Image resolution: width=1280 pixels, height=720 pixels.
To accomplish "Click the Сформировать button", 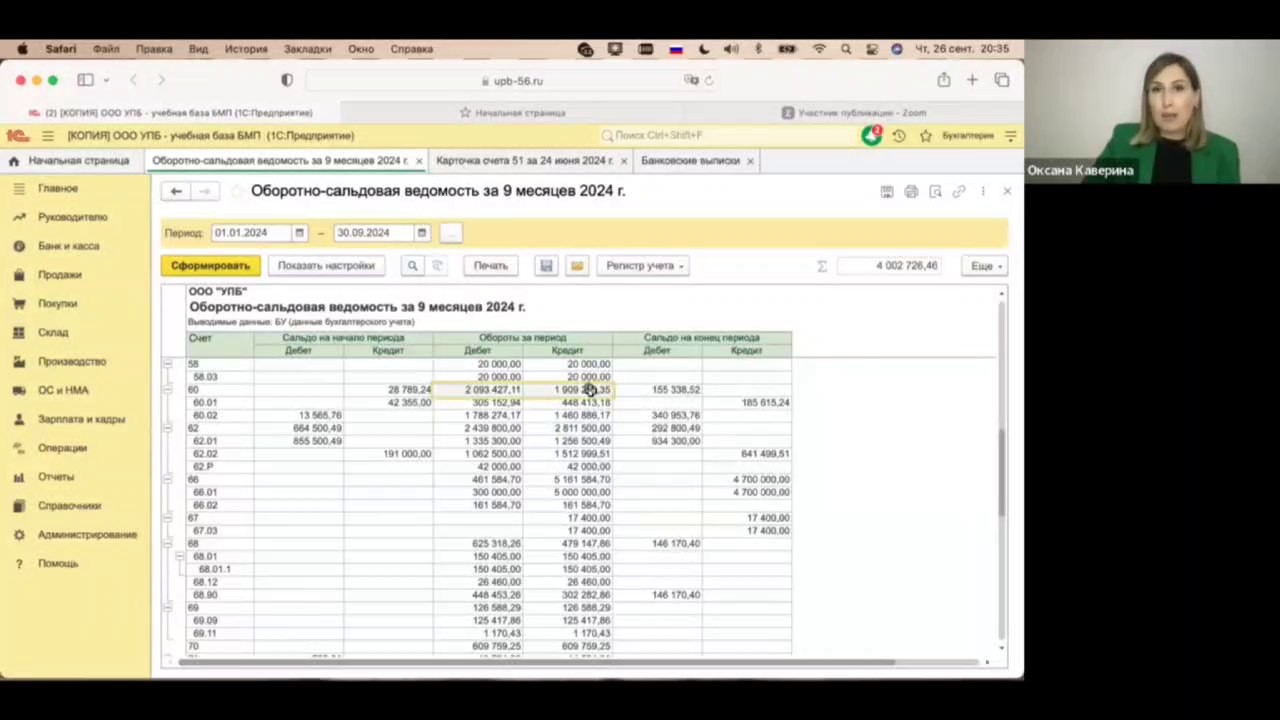I will pyautogui.click(x=210, y=266).
